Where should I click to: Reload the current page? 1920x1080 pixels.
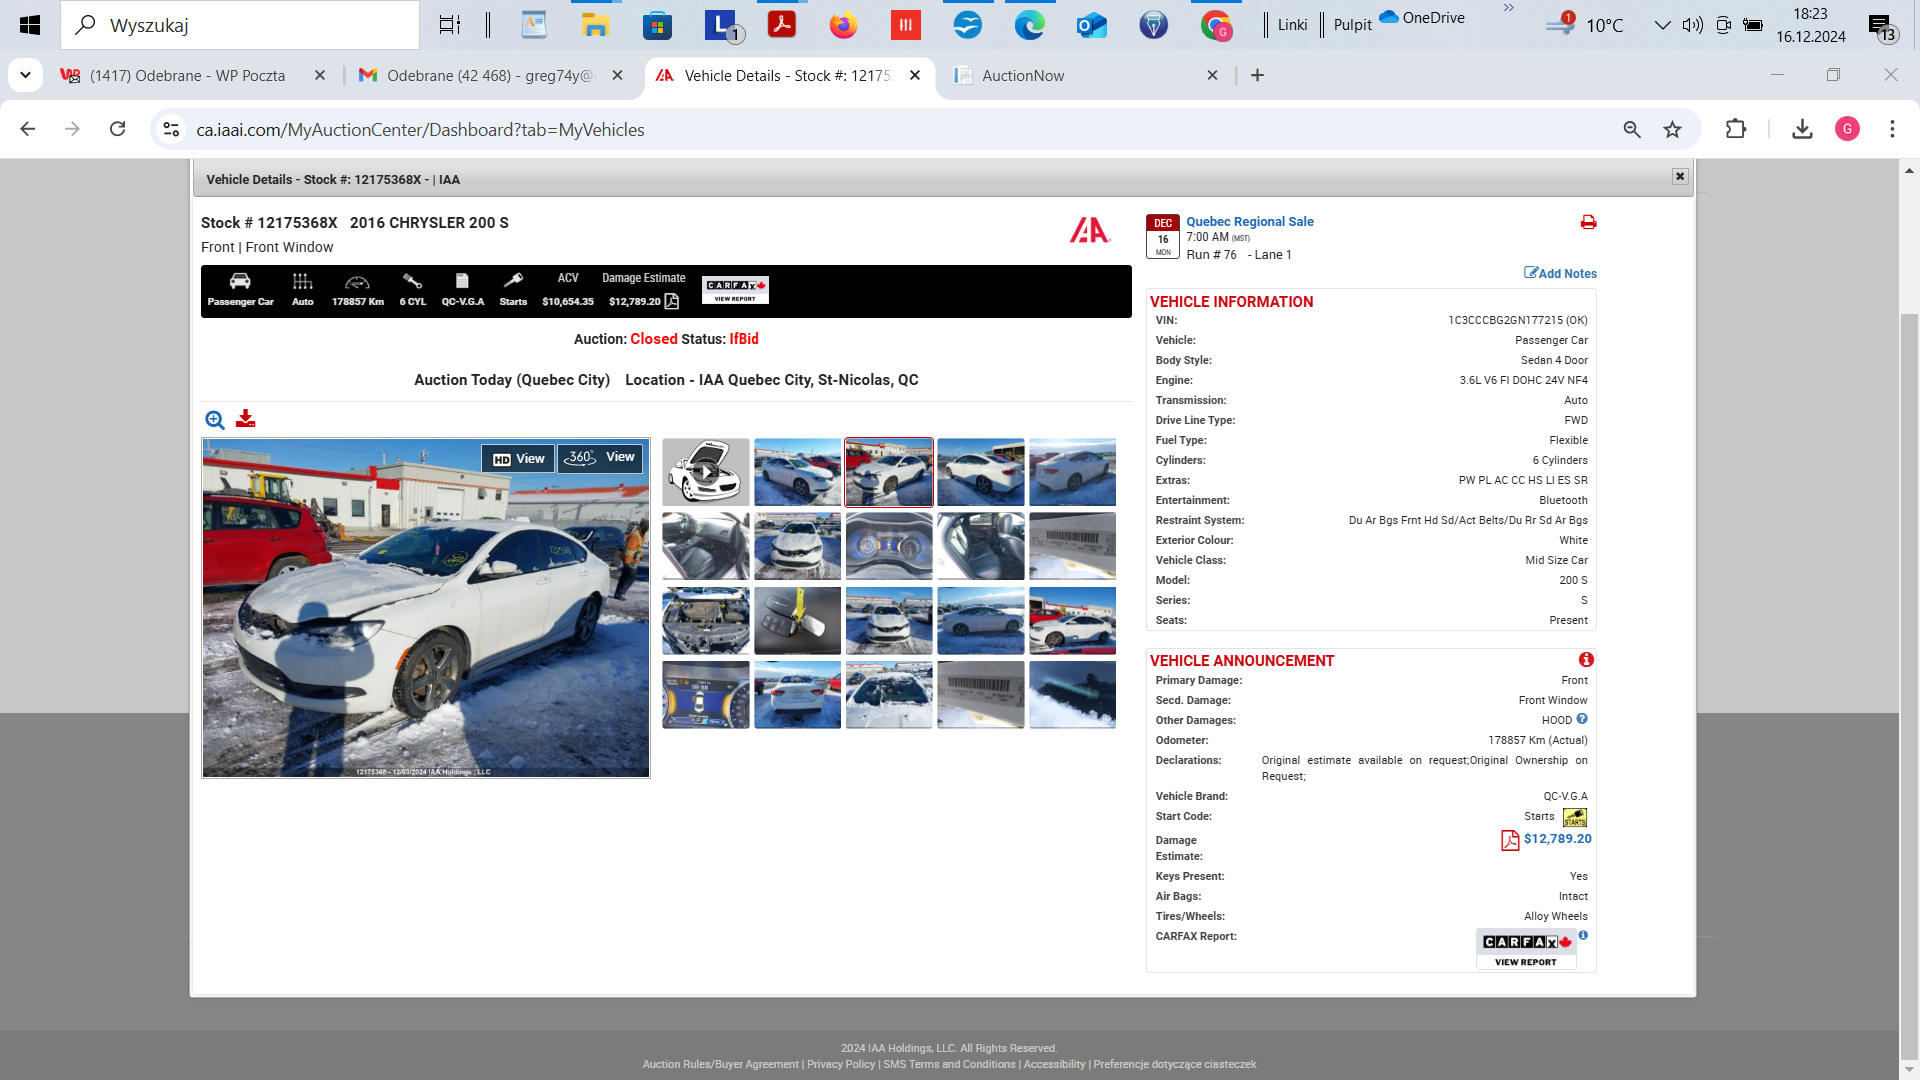pos(118,129)
